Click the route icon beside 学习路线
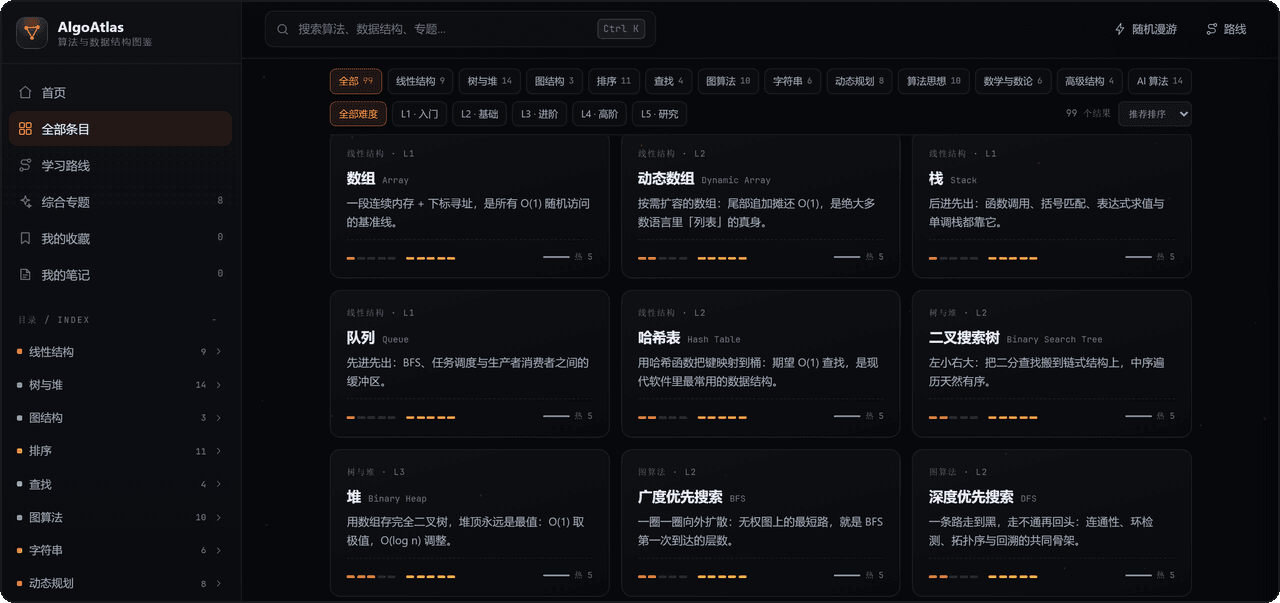 click(x=26, y=165)
